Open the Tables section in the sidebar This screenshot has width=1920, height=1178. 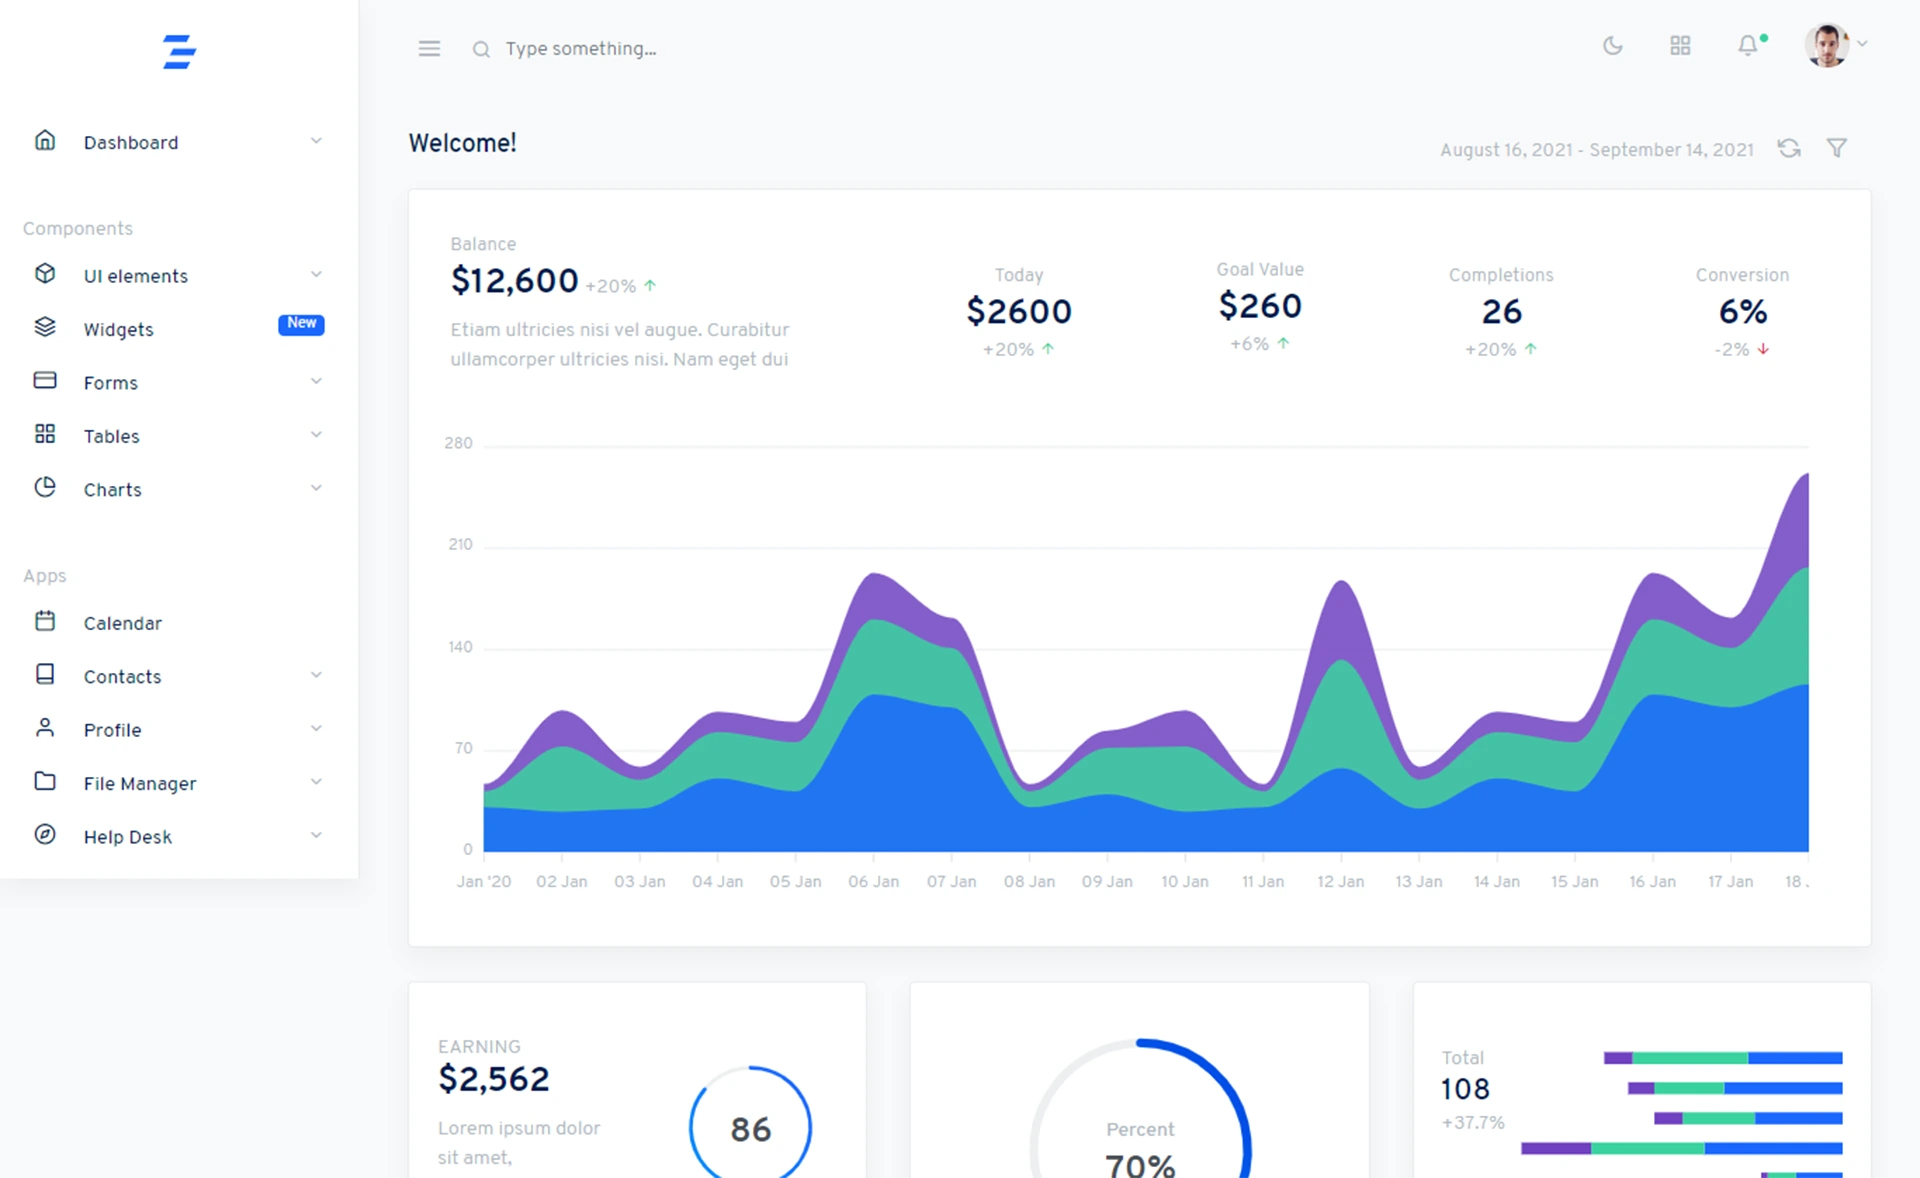[x=111, y=435]
